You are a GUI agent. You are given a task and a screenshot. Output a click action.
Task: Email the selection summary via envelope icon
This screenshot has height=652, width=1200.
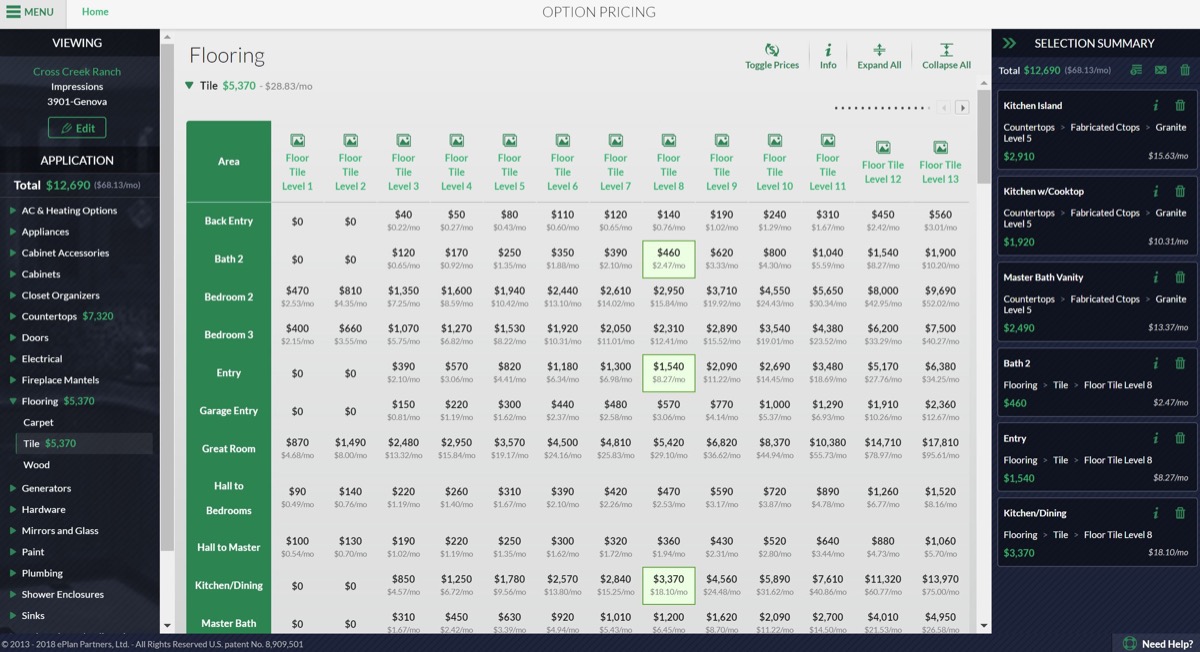point(1161,70)
